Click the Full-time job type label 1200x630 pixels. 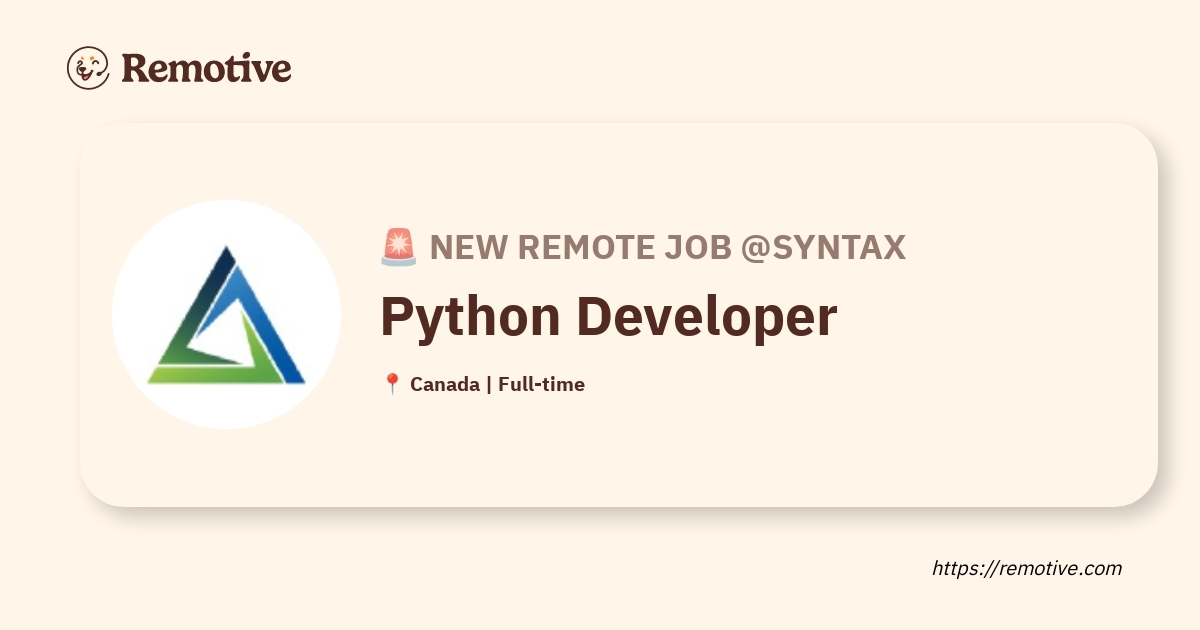coord(541,384)
